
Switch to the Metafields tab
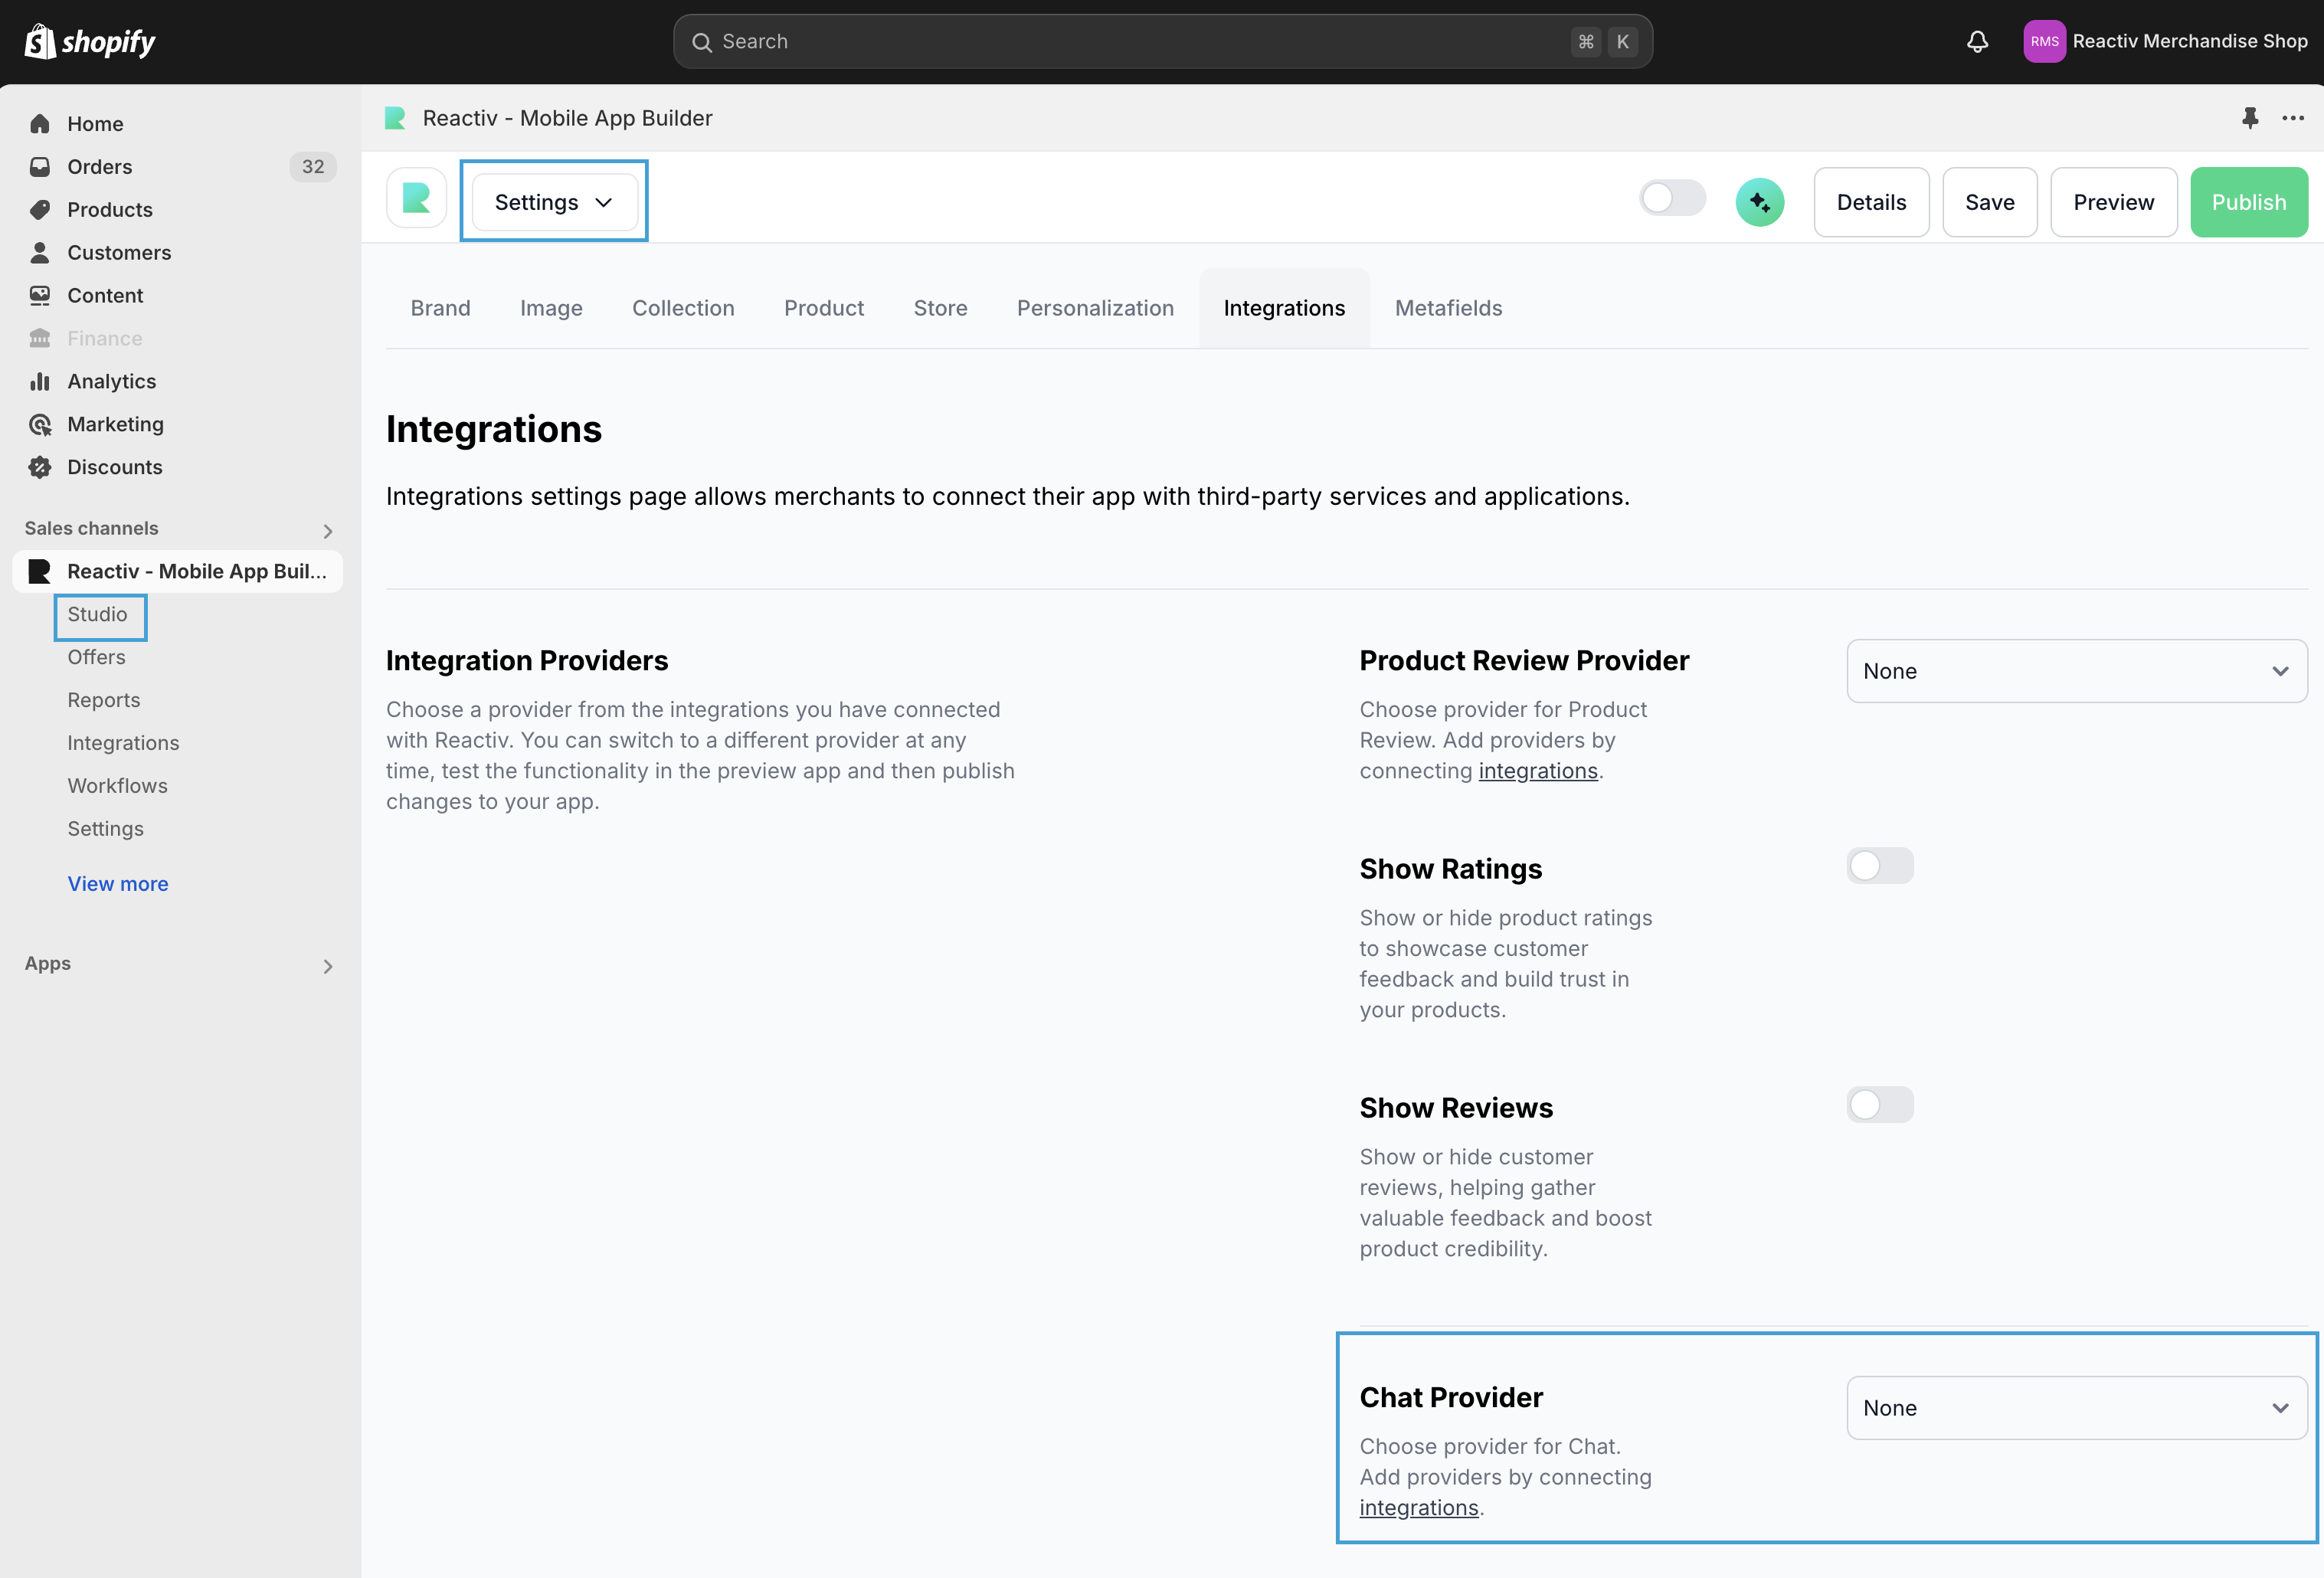[1448, 308]
